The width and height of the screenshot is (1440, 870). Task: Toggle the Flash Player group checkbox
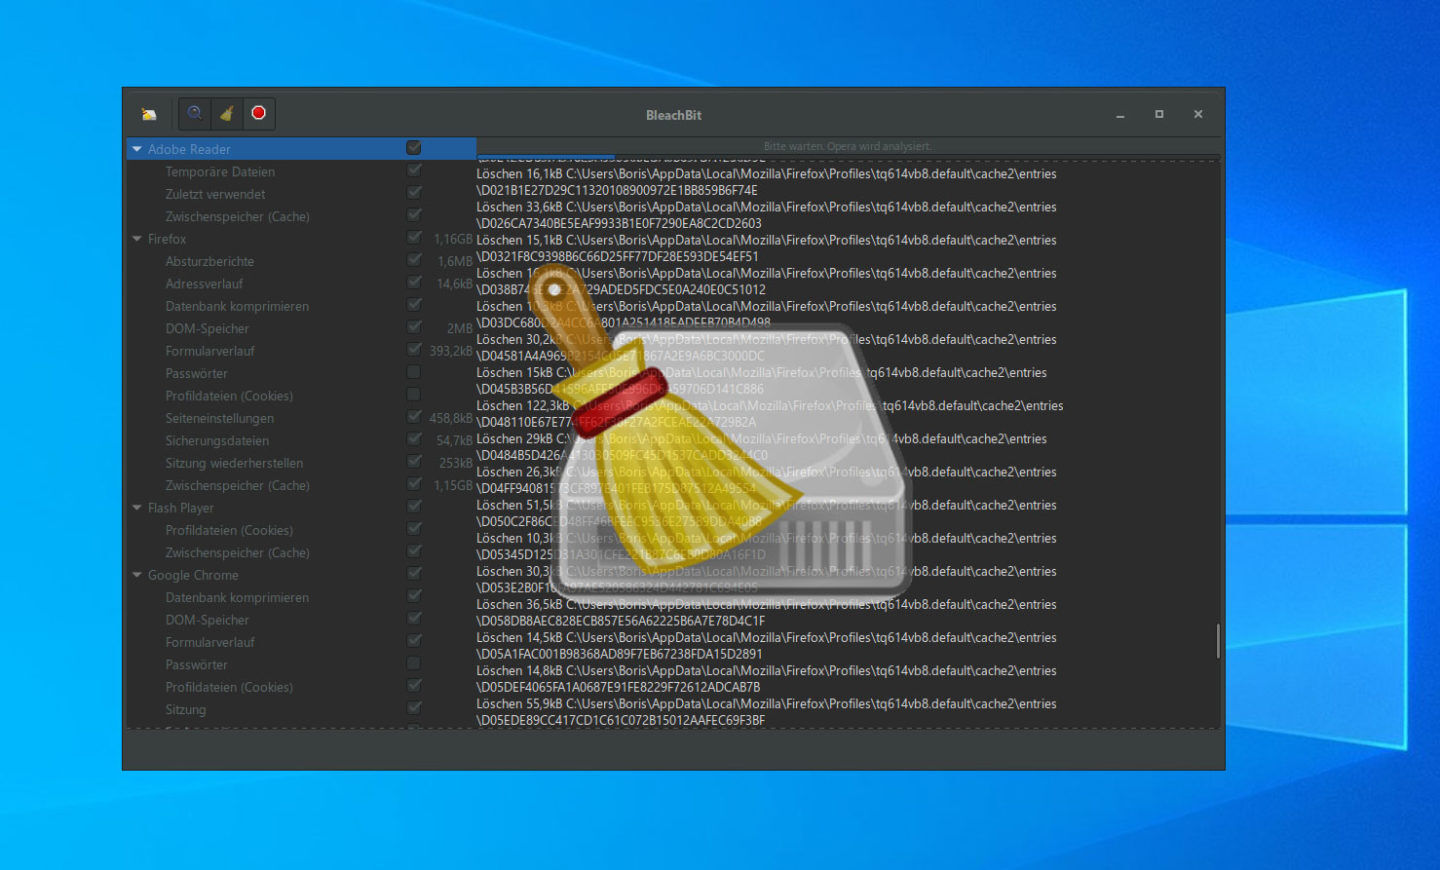414,507
